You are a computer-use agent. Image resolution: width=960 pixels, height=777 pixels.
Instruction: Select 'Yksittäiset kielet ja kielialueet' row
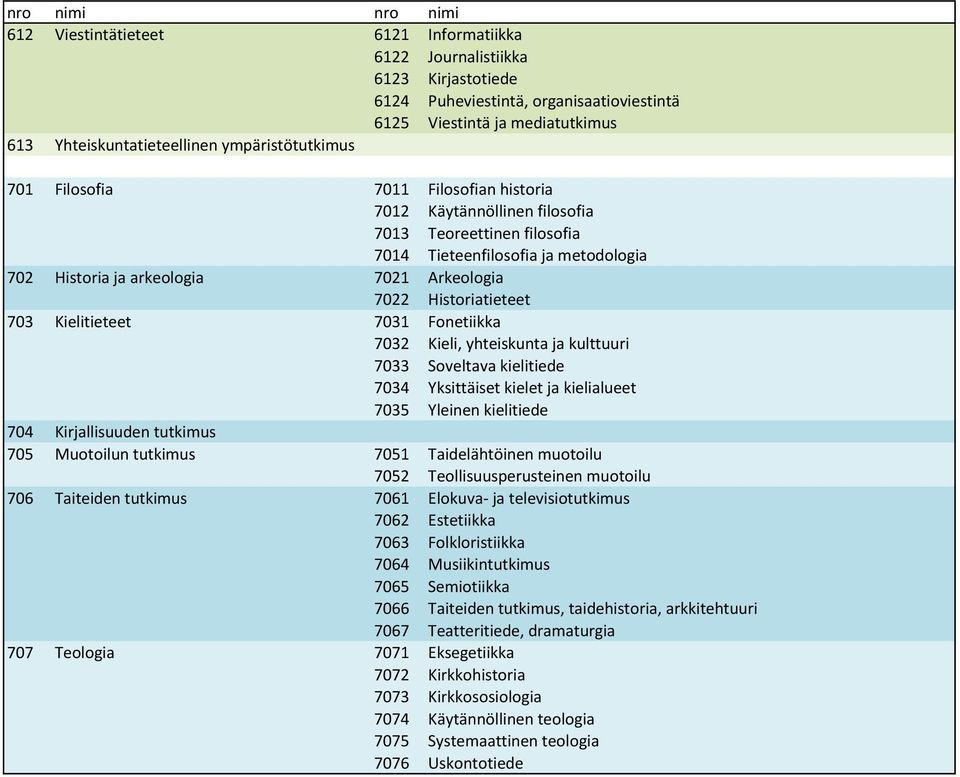tap(532, 388)
